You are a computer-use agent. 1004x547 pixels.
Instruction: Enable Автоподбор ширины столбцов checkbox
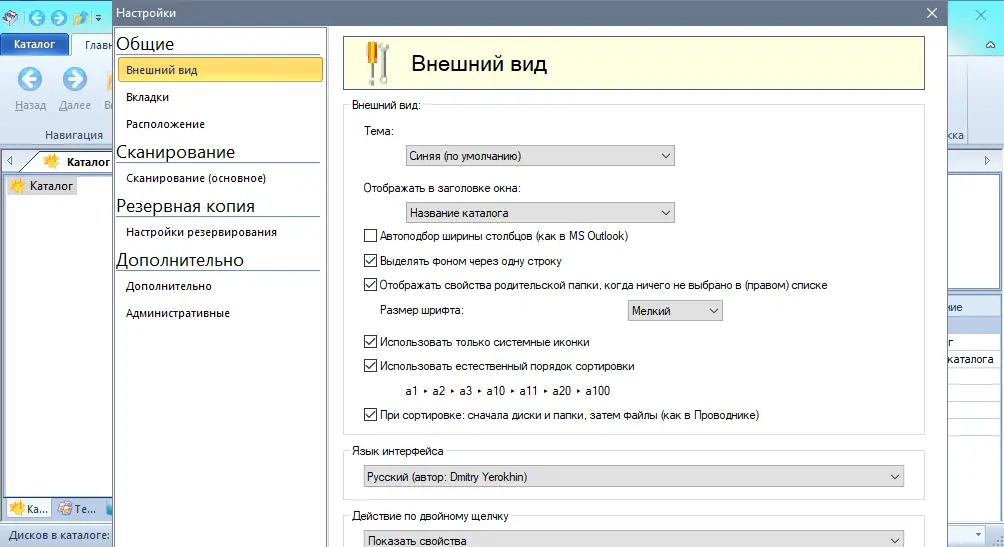coord(370,236)
